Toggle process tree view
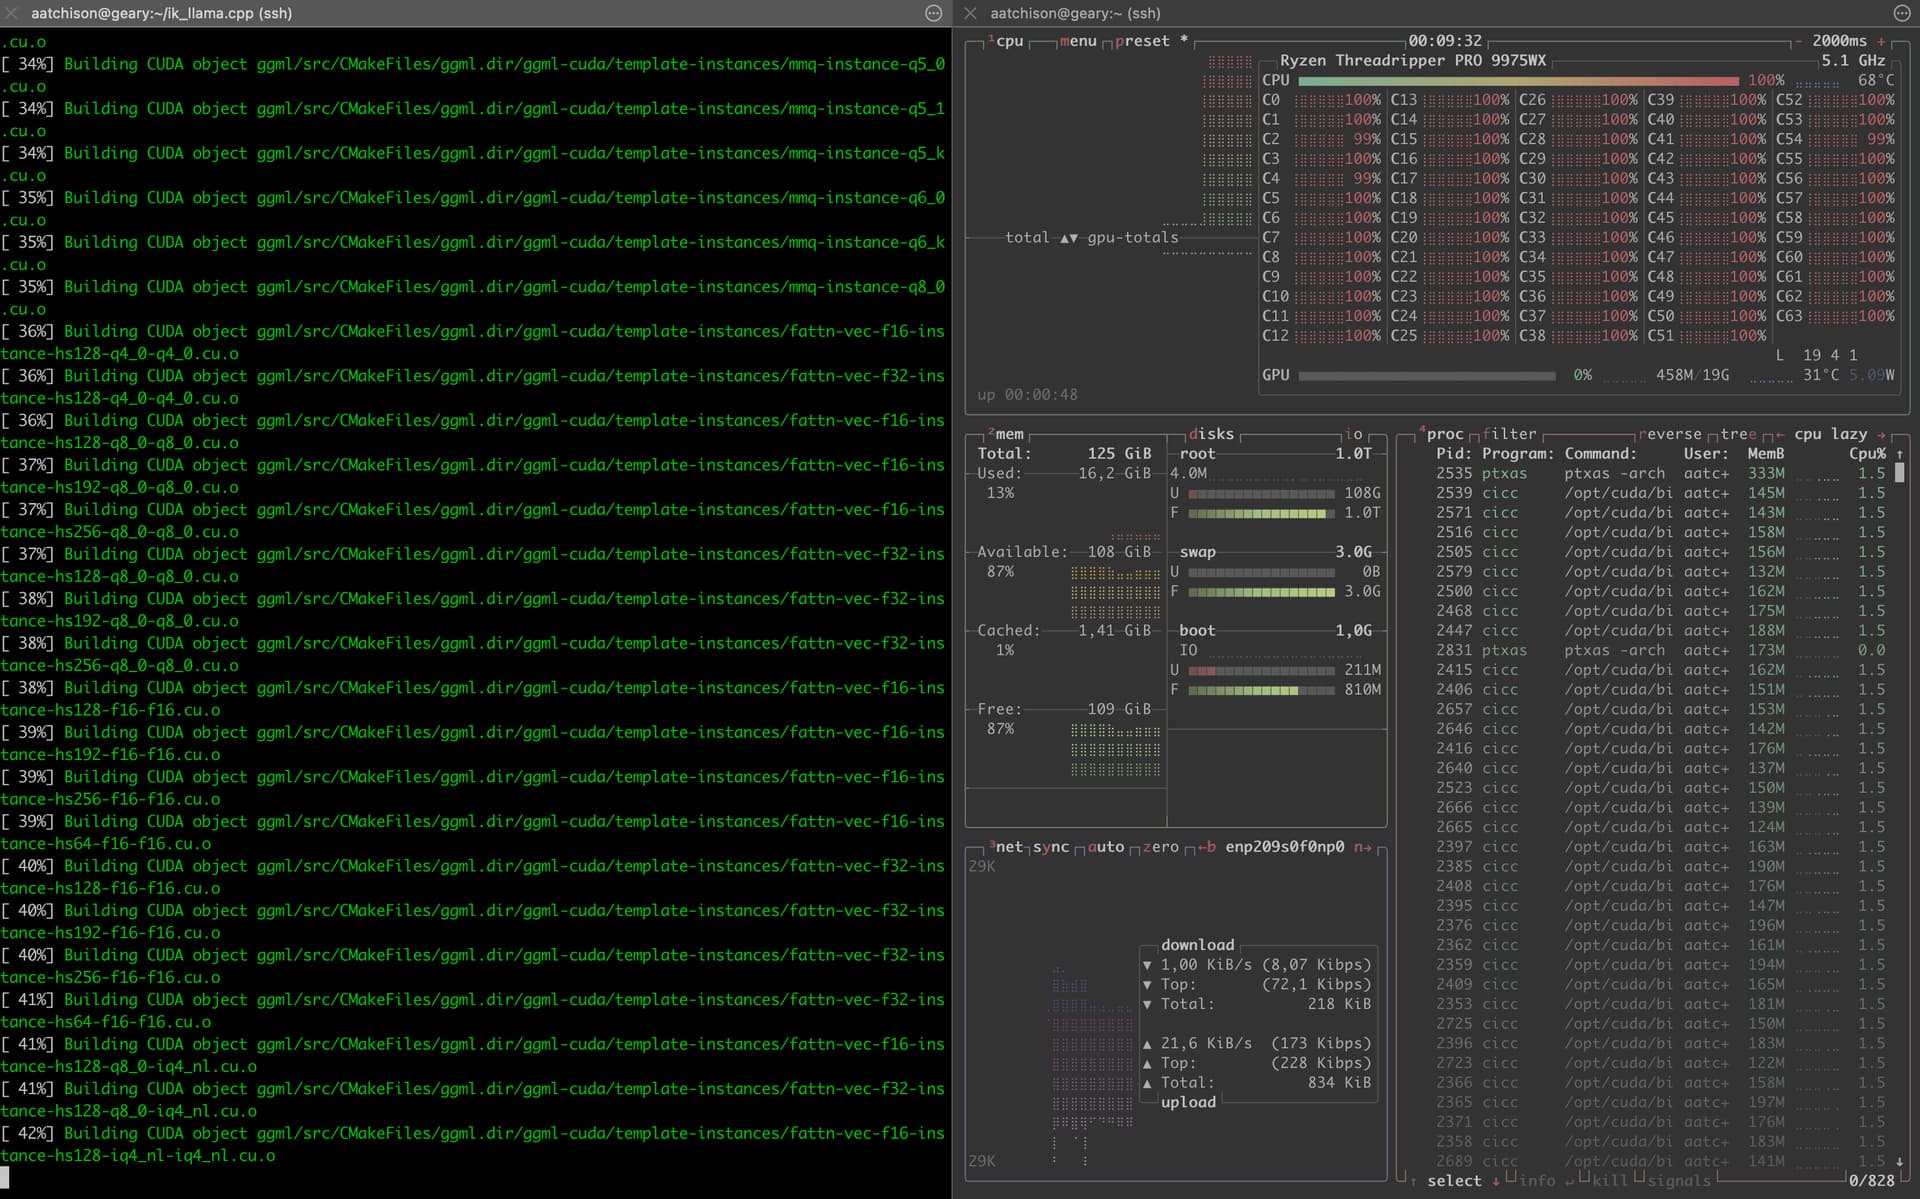The width and height of the screenshot is (1920, 1199). (1738, 434)
